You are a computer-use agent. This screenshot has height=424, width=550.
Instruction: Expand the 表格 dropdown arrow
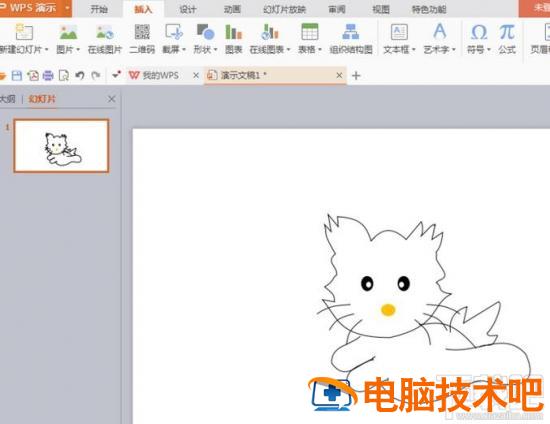(320, 50)
